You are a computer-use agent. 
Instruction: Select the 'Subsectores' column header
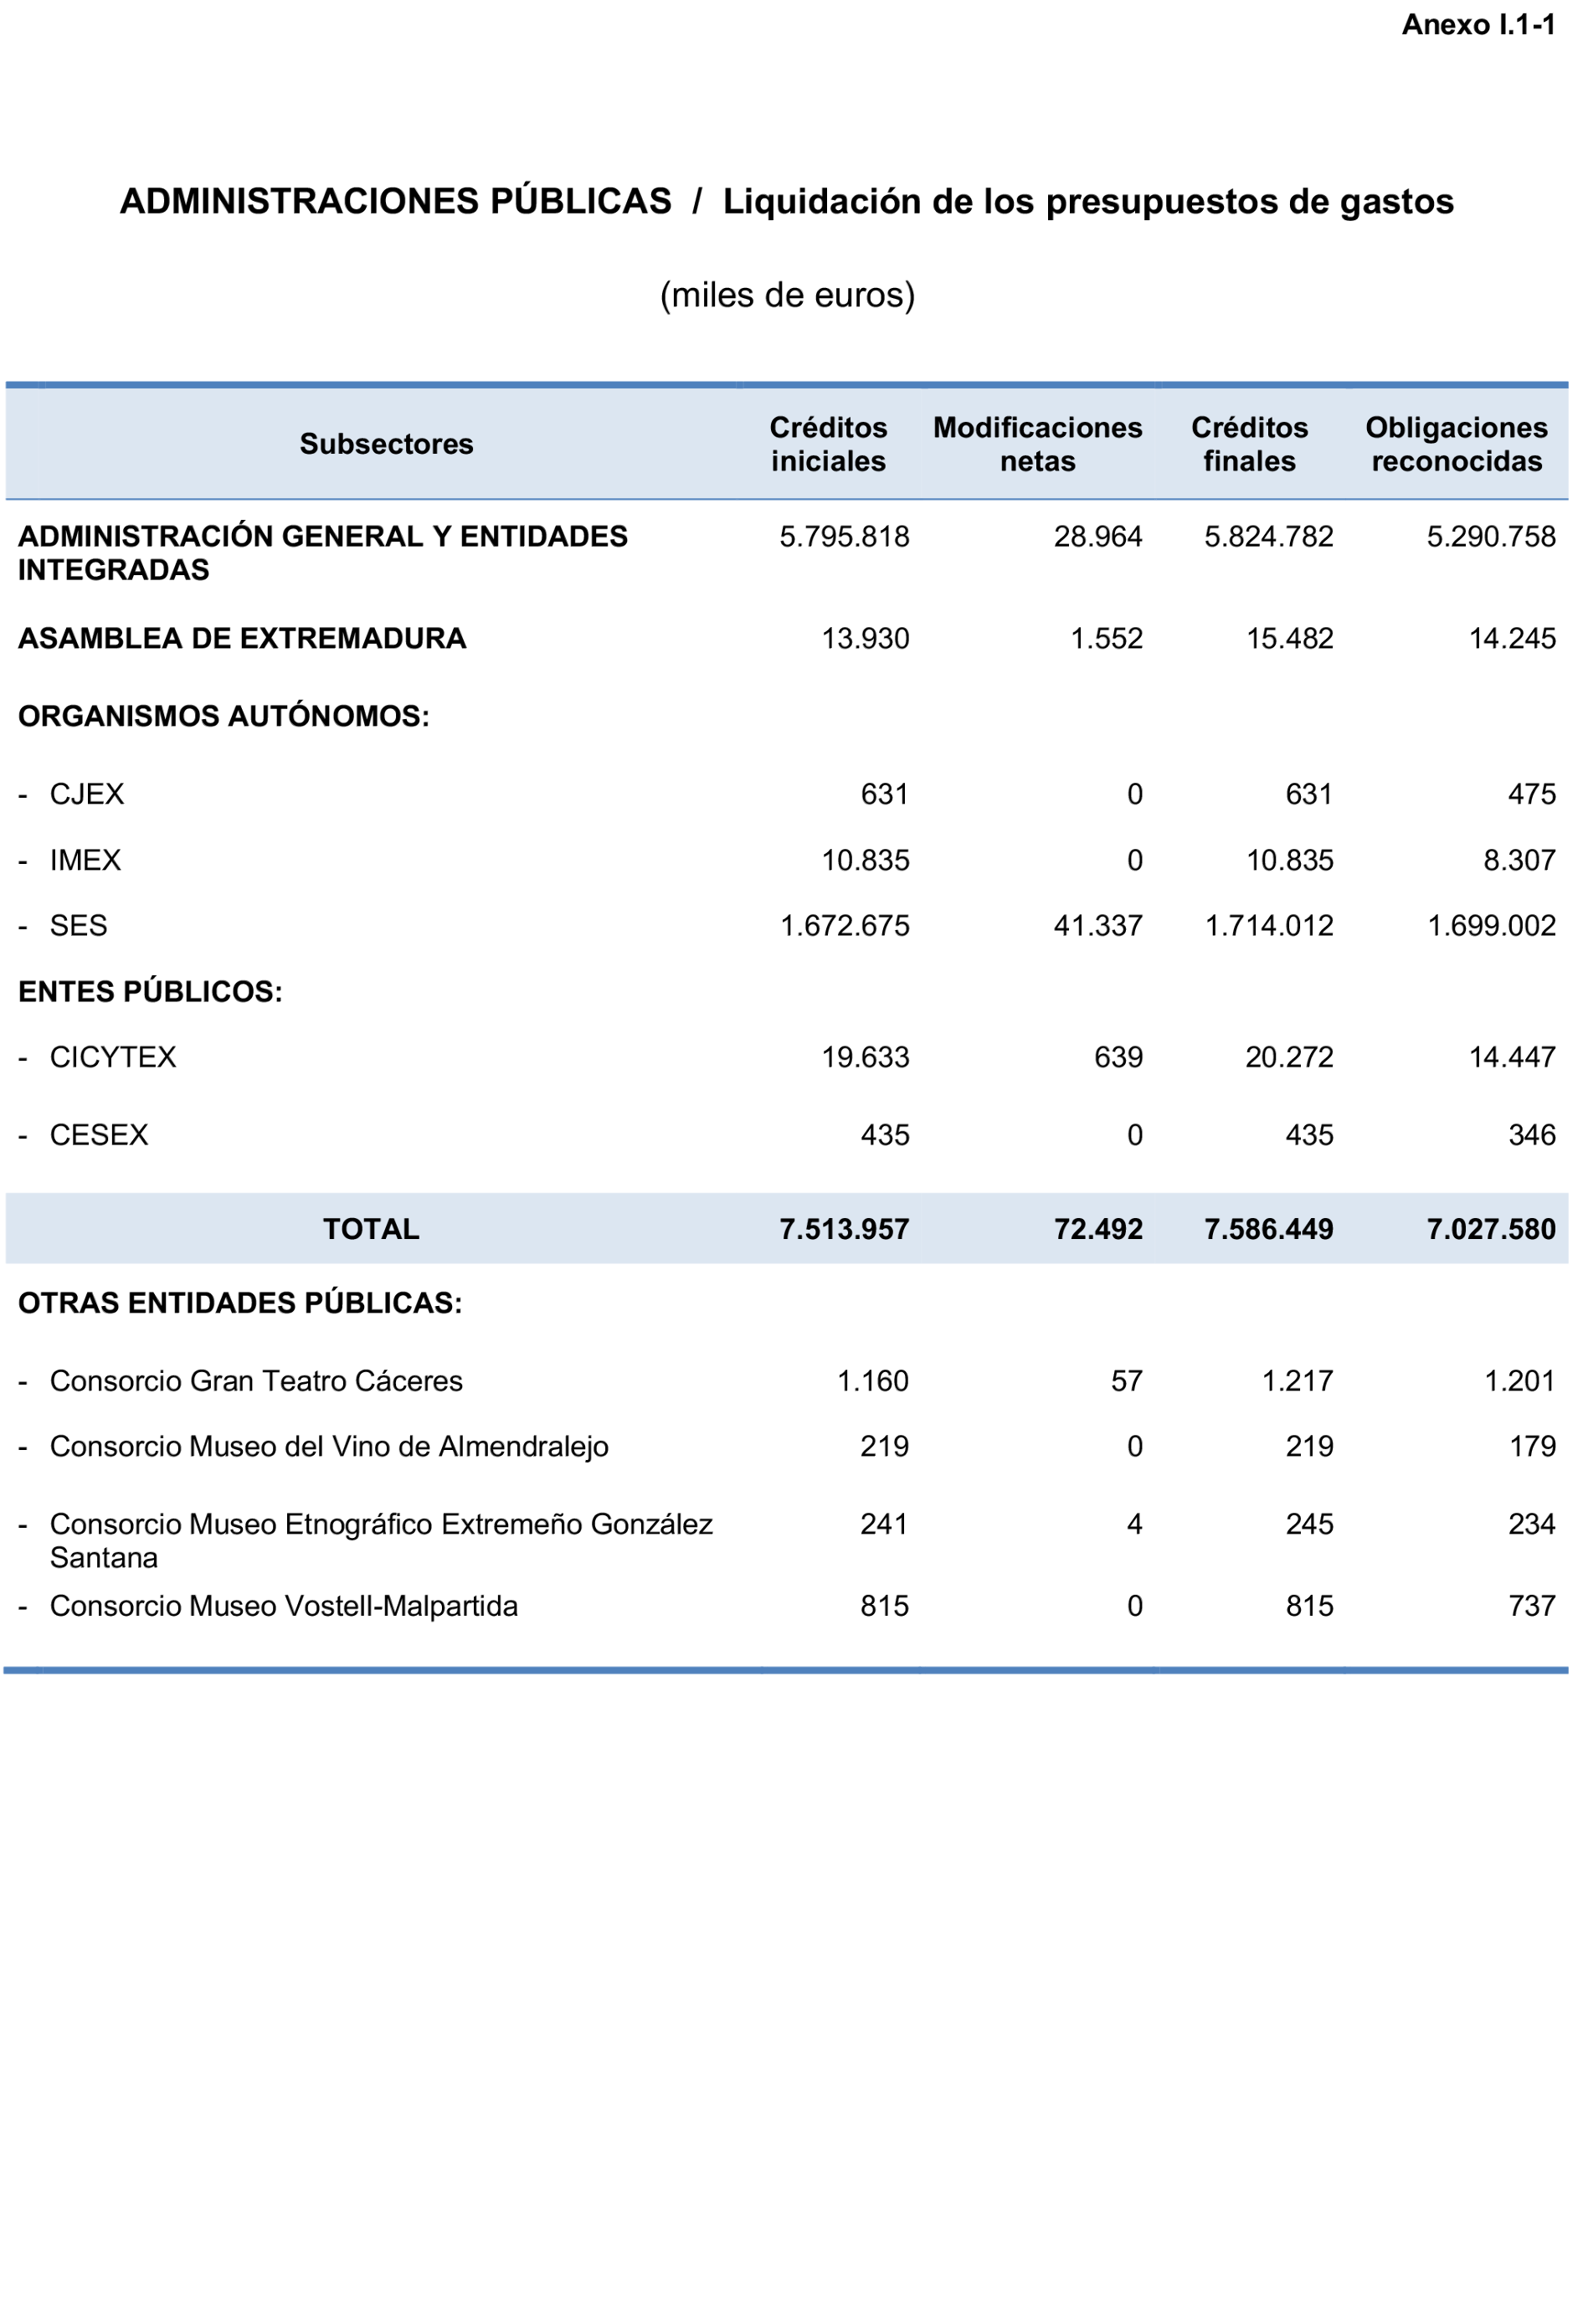tap(386, 444)
